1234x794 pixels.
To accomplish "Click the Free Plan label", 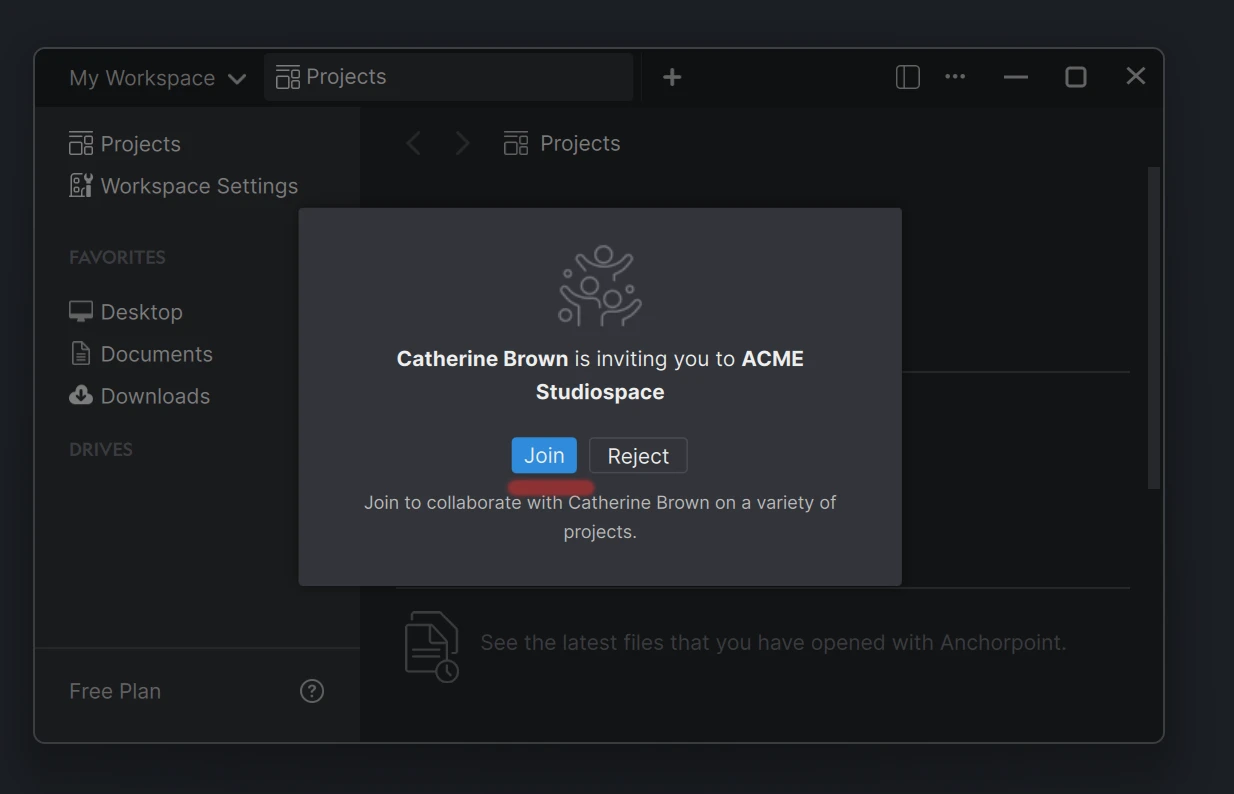I will 113,690.
